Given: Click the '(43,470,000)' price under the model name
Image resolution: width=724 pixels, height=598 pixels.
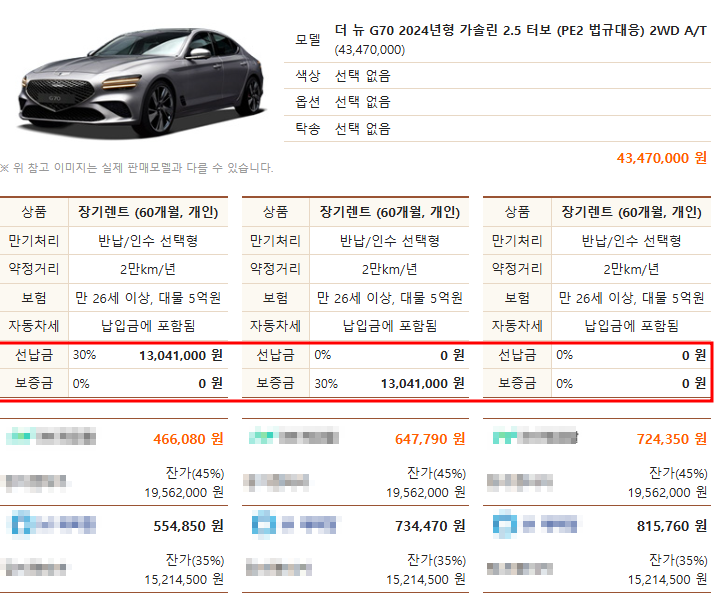Looking at the screenshot, I should [369, 50].
